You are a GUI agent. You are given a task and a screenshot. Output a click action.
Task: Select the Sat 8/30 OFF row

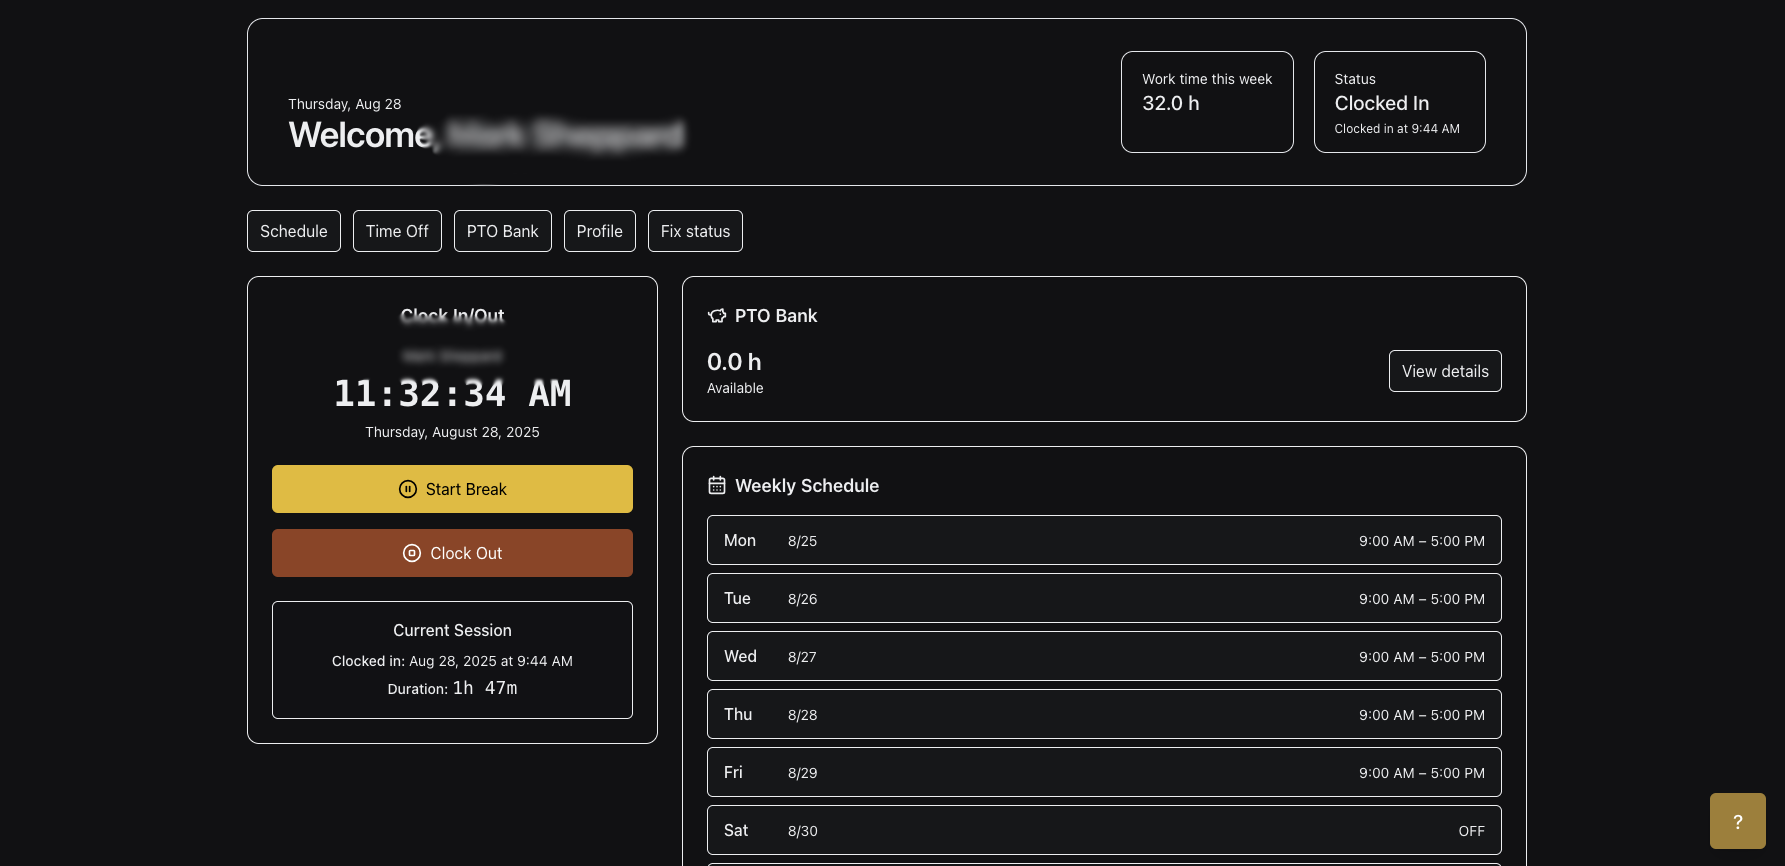tap(1103, 830)
